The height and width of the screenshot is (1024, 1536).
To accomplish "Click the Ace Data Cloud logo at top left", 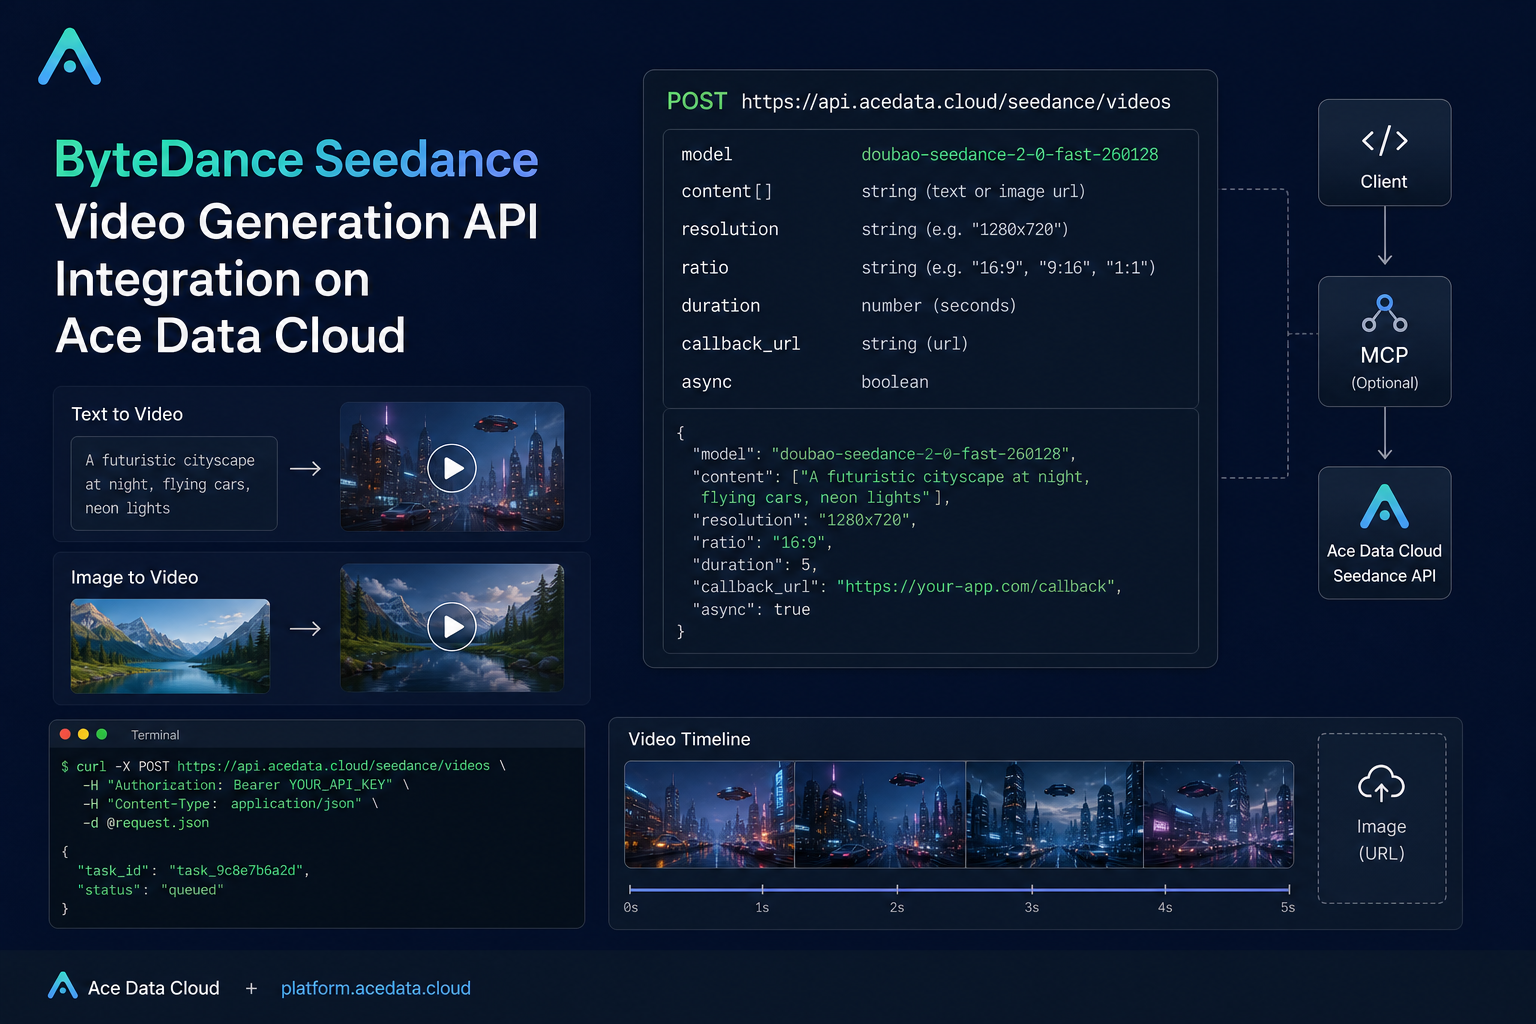I will click(69, 57).
